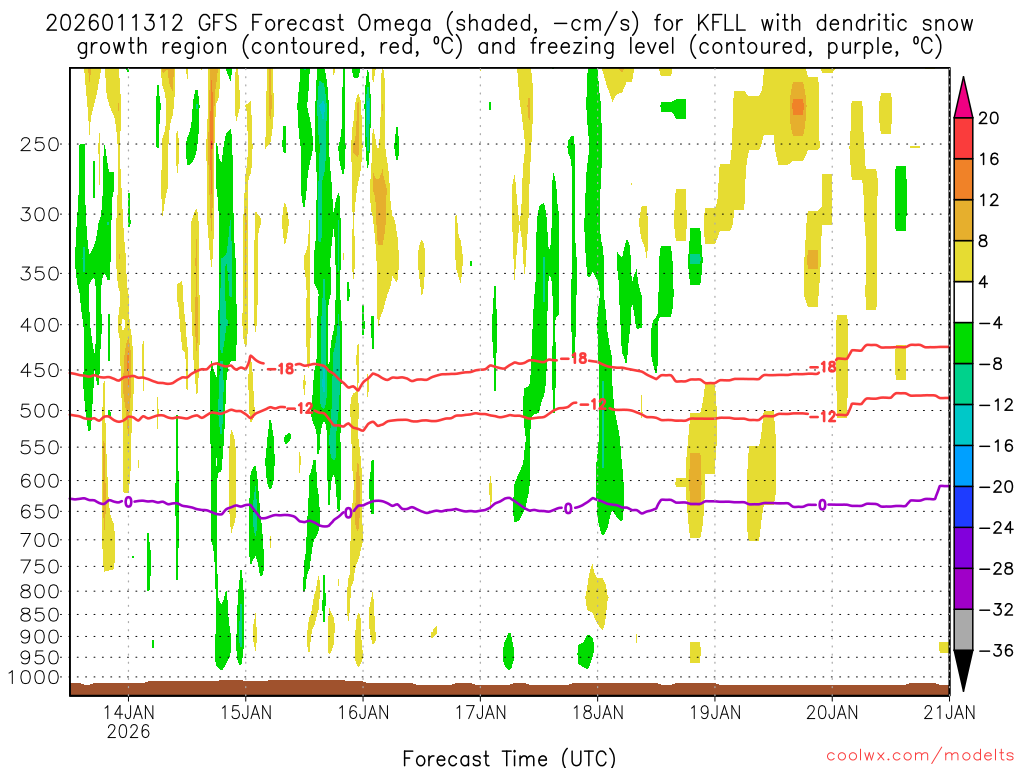Viewport: 1024px width, 768px height.
Task: Click the 500 pressure level label
Action: [x=40, y=411]
